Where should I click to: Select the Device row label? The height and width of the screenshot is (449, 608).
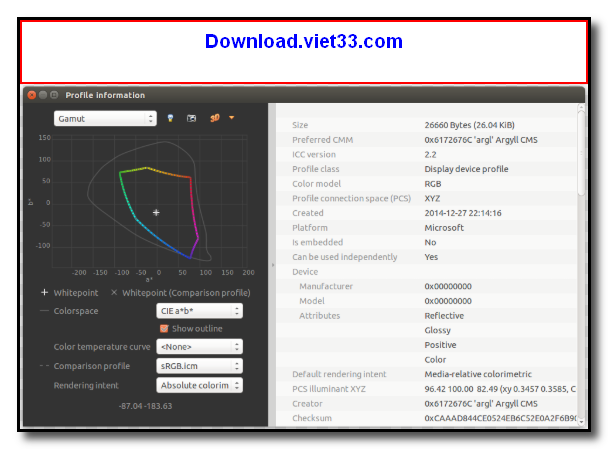click(305, 272)
